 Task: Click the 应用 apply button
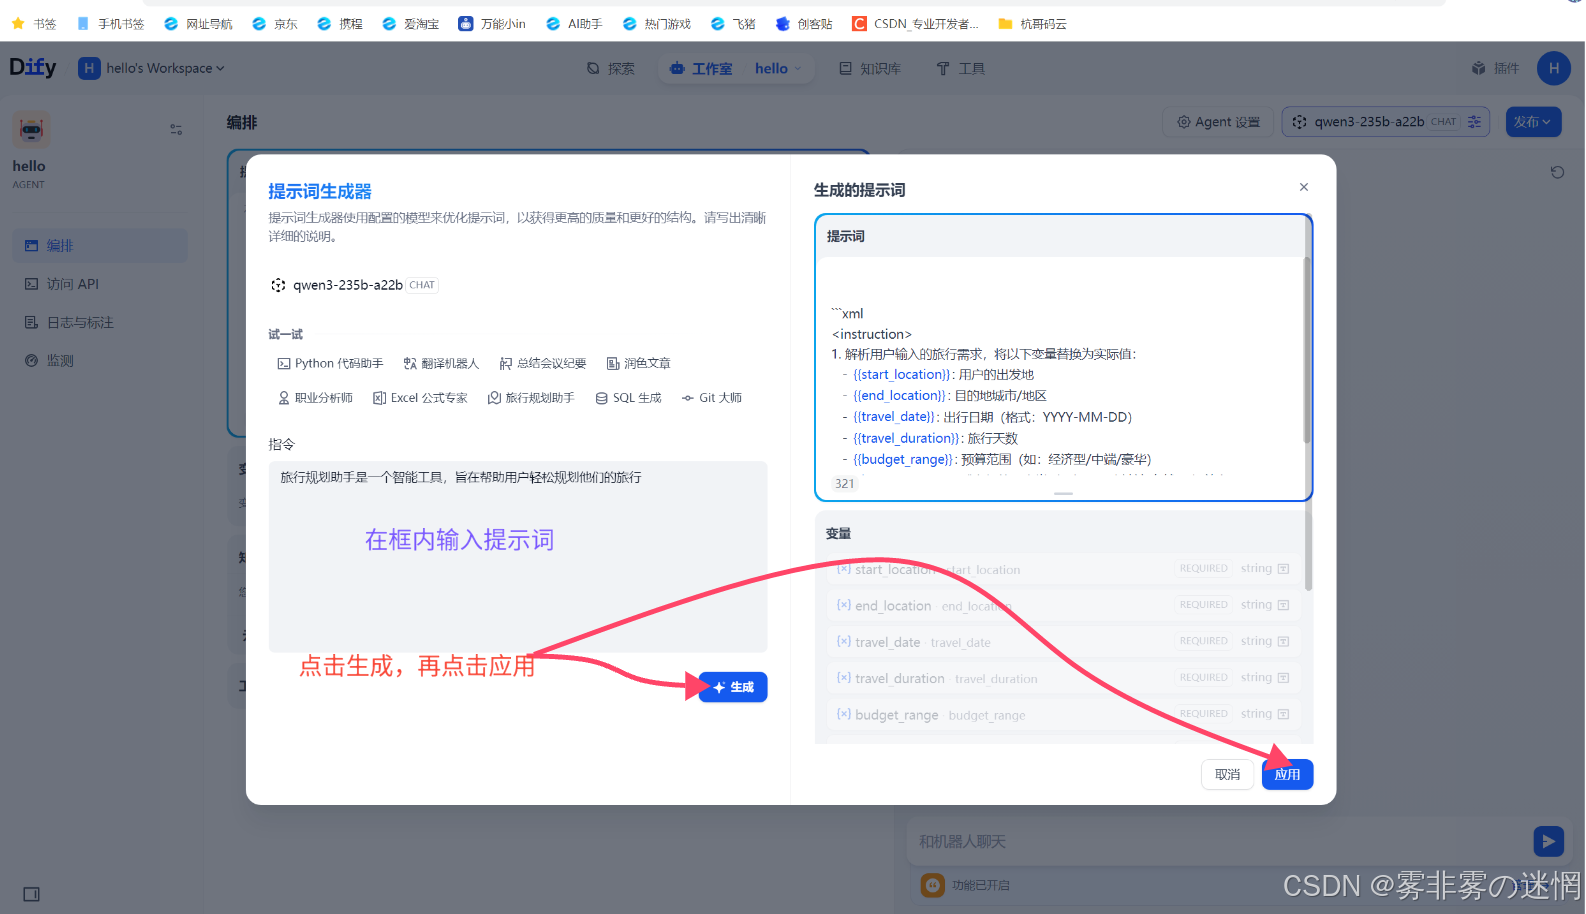(x=1287, y=774)
